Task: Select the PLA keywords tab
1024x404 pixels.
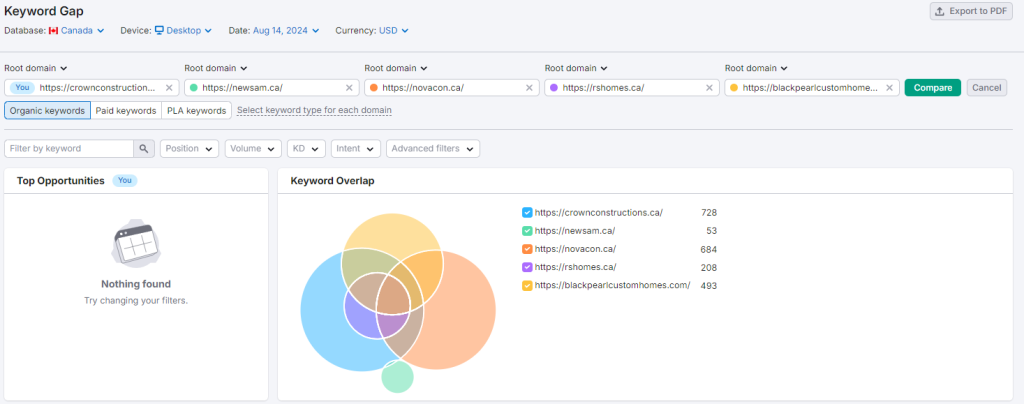Action: 197,110
